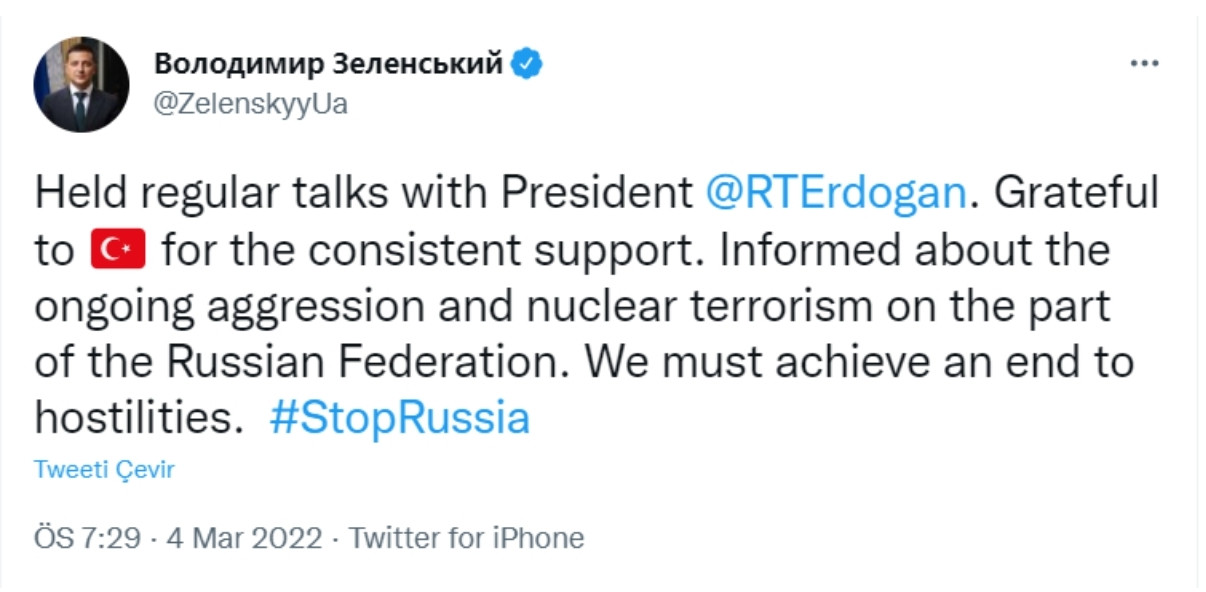Click the word 'hostilities.' in tweet

[139, 418]
